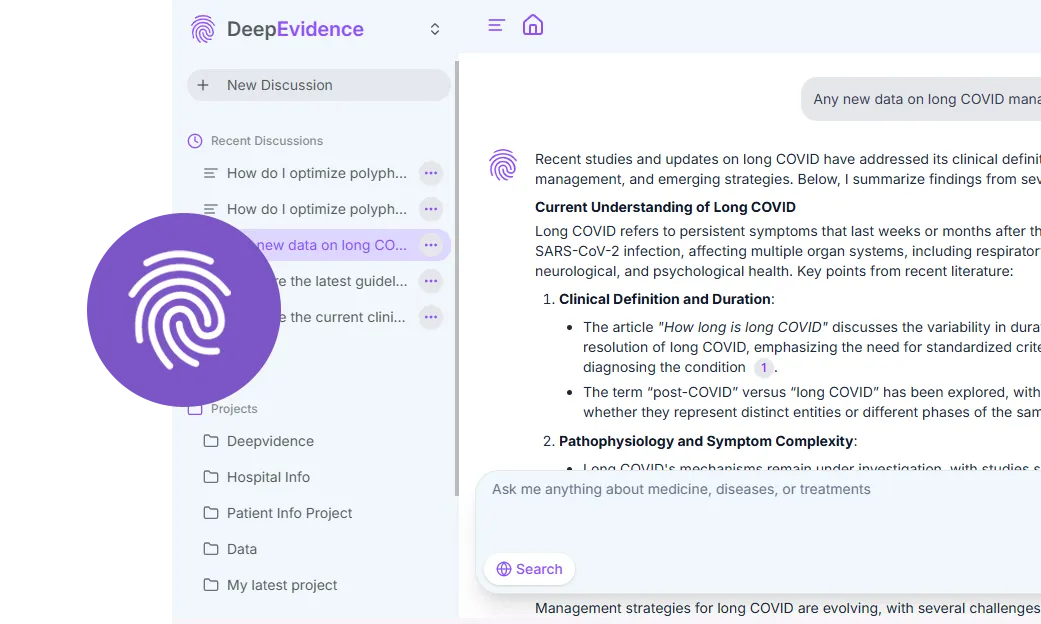Image resolution: width=1041 pixels, height=624 pixels.
Task: Open the Deepvidence project folder
Action: coord(270,441)
